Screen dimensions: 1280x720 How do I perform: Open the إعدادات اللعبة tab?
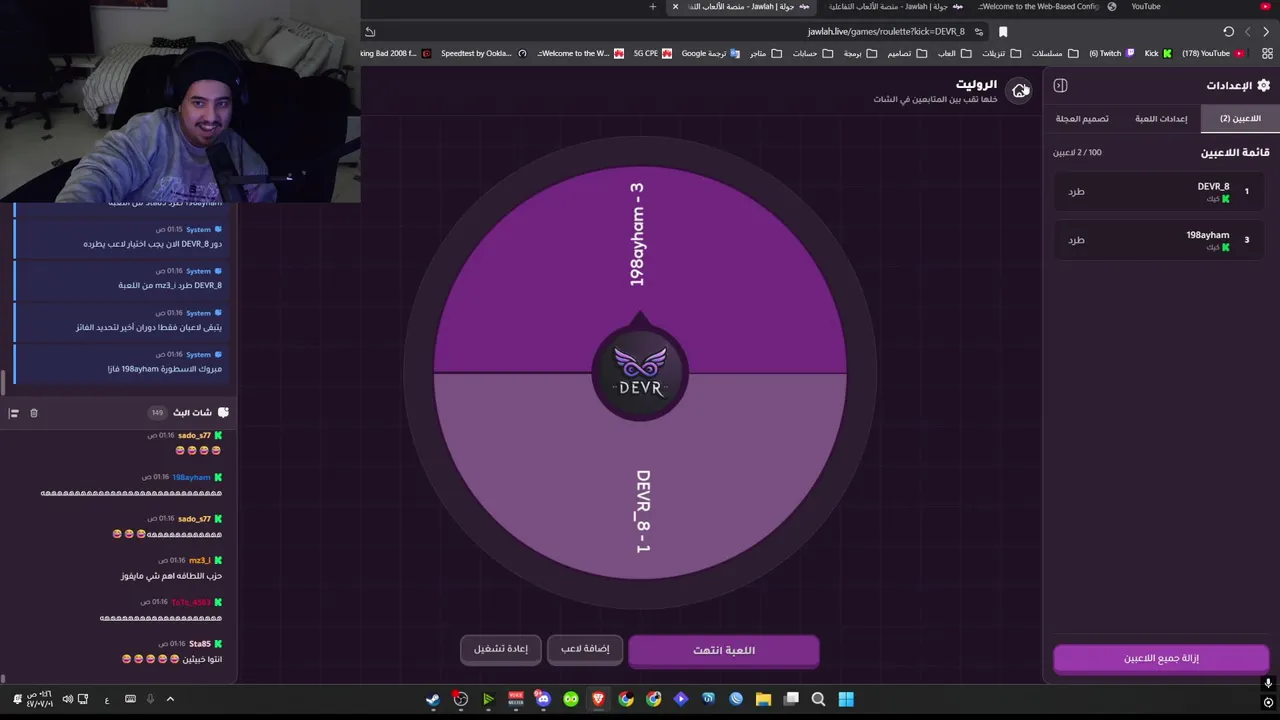(1161, 118)
